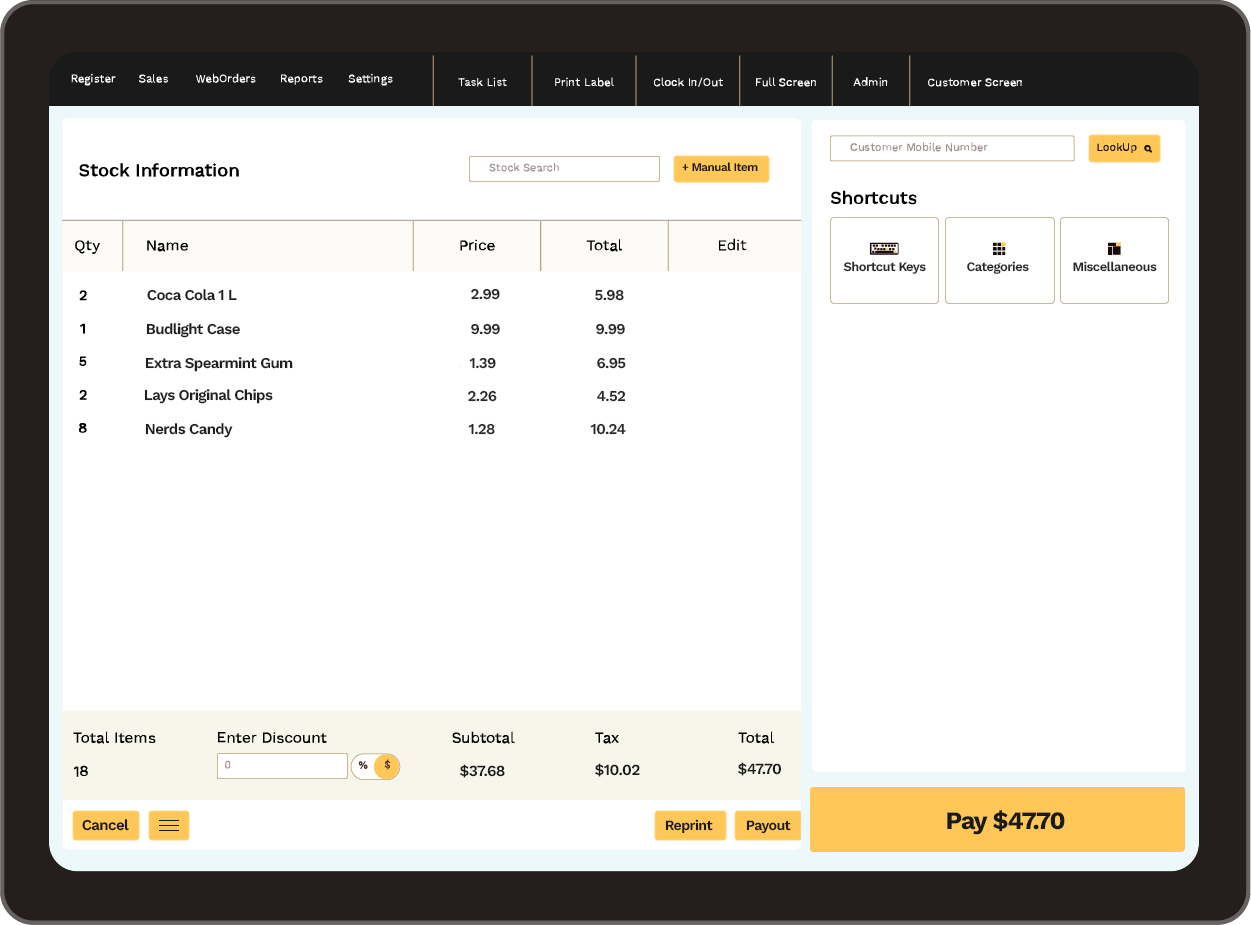Open the WebOrders menu
Viewport: 1251px width, 925px height.
(x=225, y=79)
